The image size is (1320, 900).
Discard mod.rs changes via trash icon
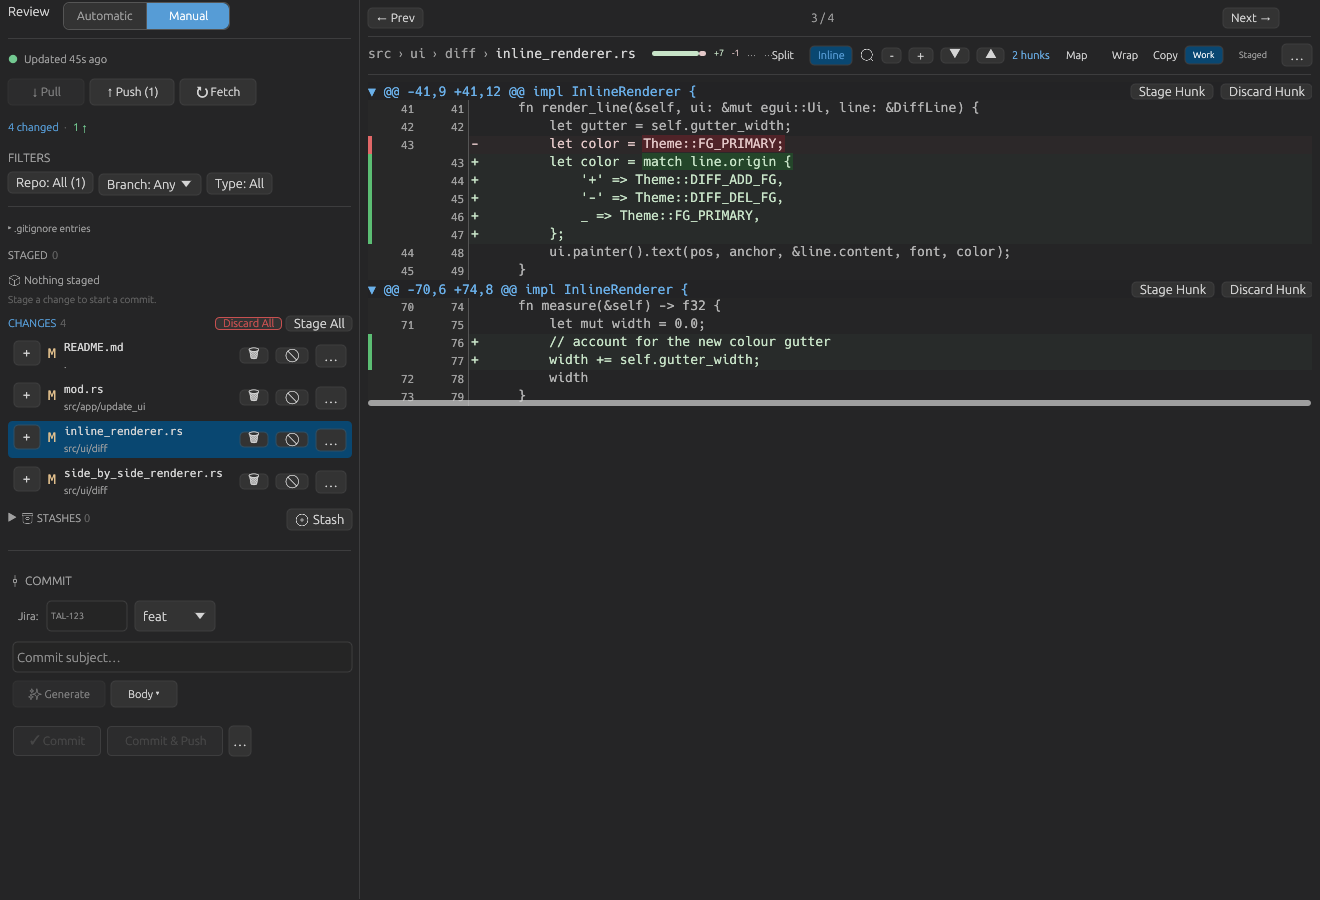click(254, 396)
